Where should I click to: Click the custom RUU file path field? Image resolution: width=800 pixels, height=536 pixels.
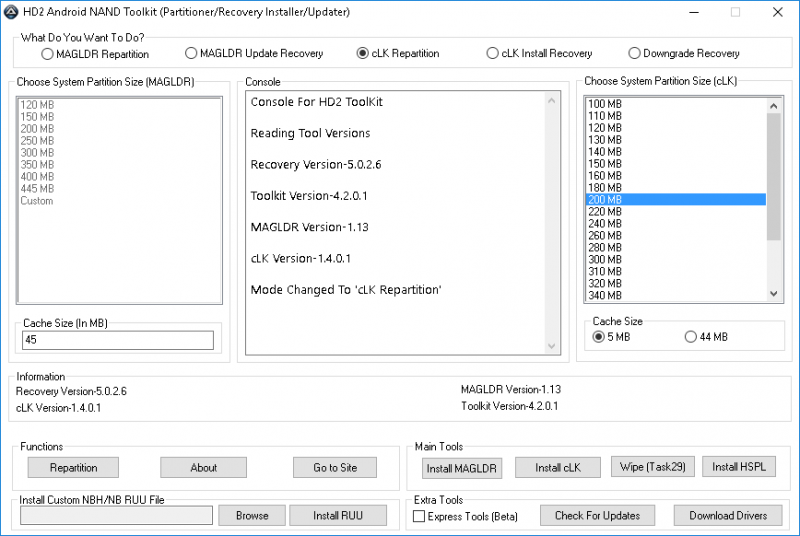(x=116, y=516)
